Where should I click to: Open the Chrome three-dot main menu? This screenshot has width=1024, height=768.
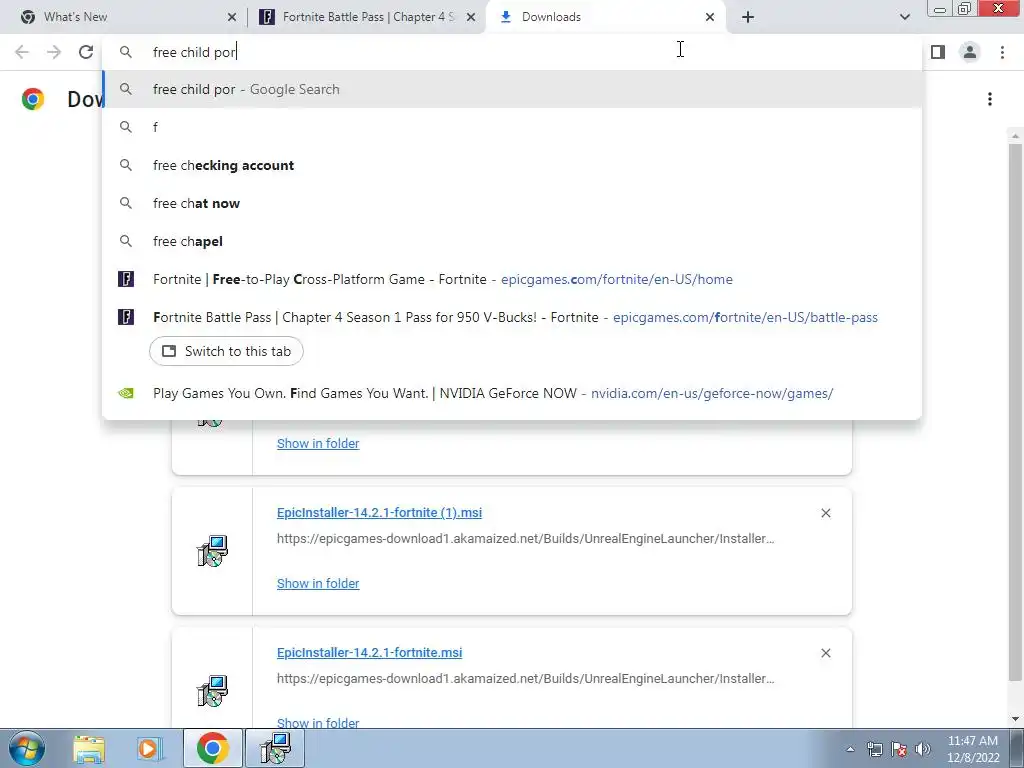point(1002,52)
